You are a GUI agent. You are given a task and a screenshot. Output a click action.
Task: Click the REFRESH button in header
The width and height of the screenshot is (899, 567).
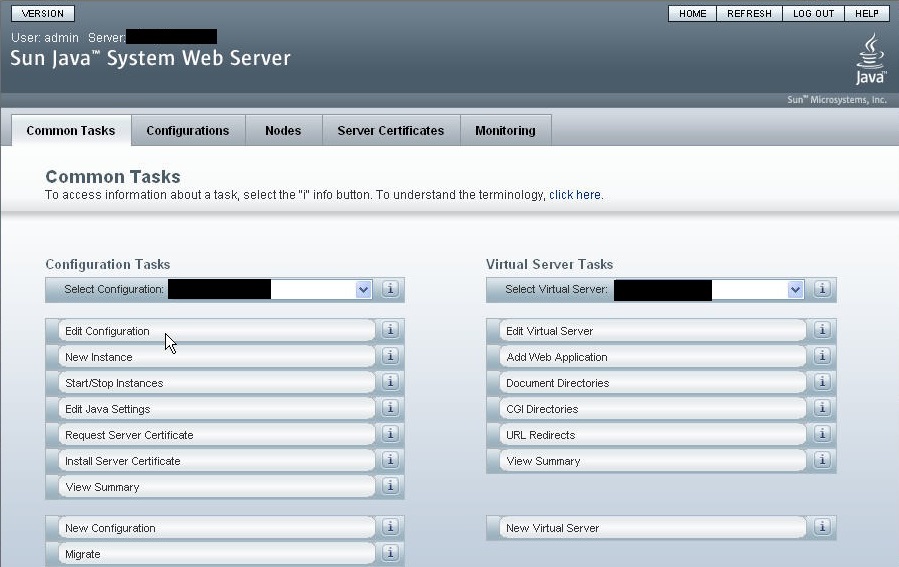tap(749, 14)
